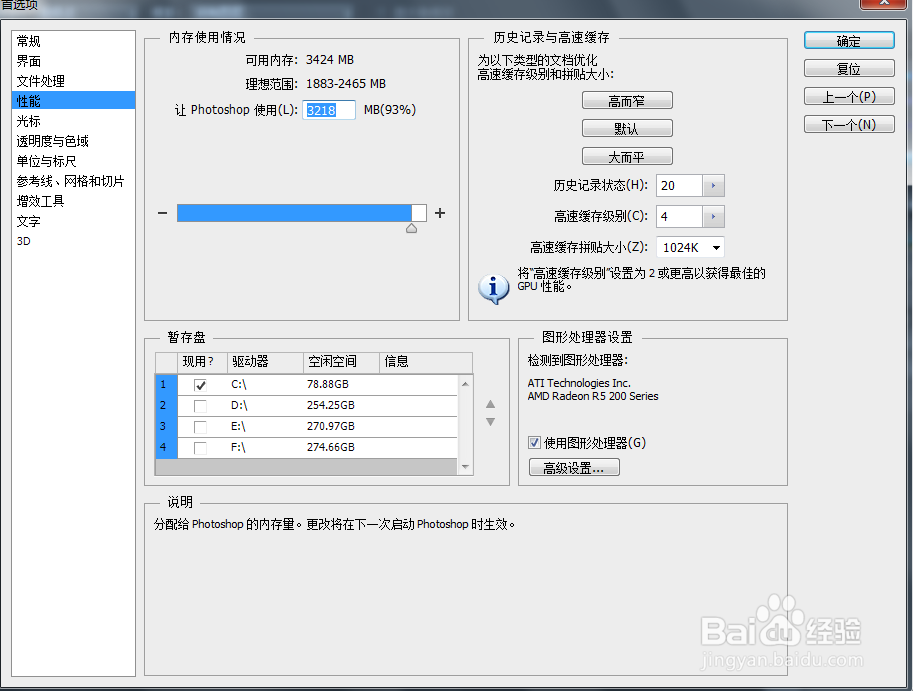Open the 高速缓存拼贴大小 1024K dropdown
Viewport: 913px width, 691px height.
click(691, 247)
